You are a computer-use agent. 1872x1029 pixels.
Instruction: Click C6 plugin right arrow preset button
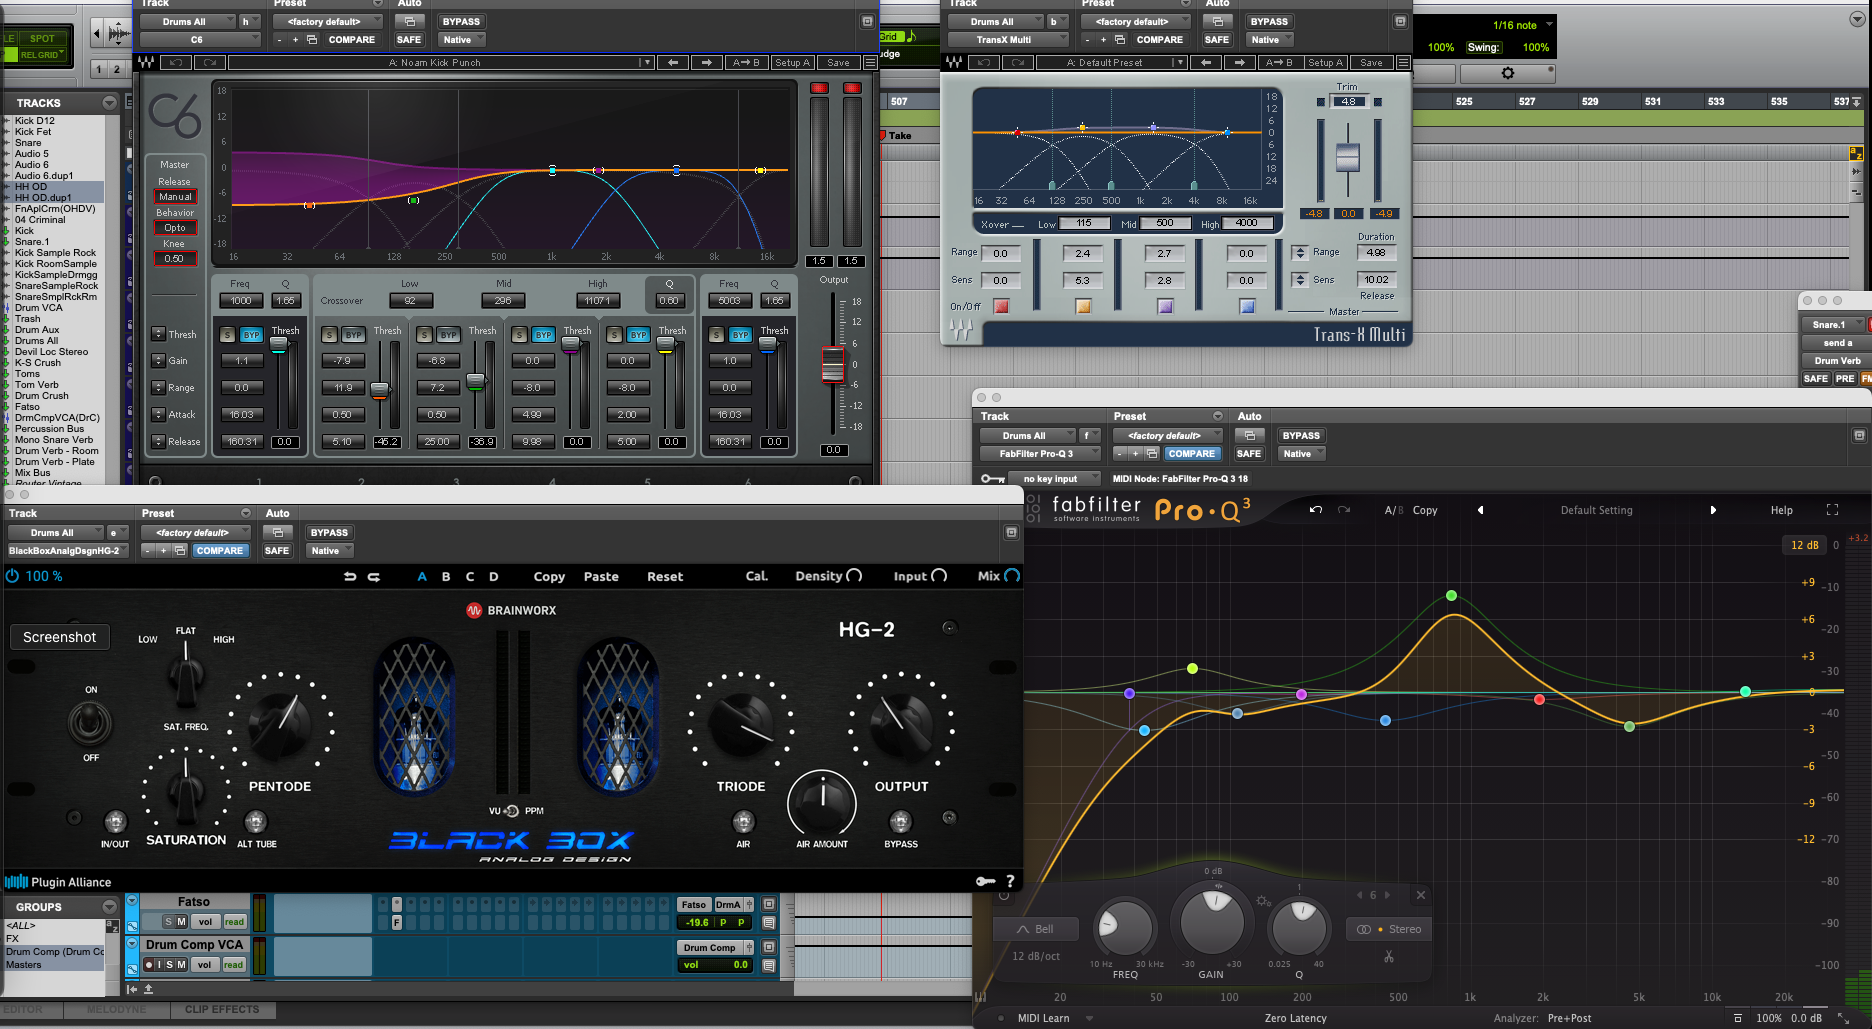point(707,62)
